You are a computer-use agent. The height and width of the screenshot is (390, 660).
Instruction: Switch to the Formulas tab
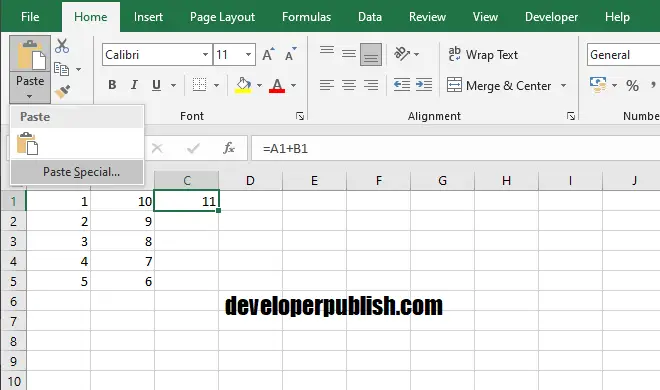coord(306,17)
